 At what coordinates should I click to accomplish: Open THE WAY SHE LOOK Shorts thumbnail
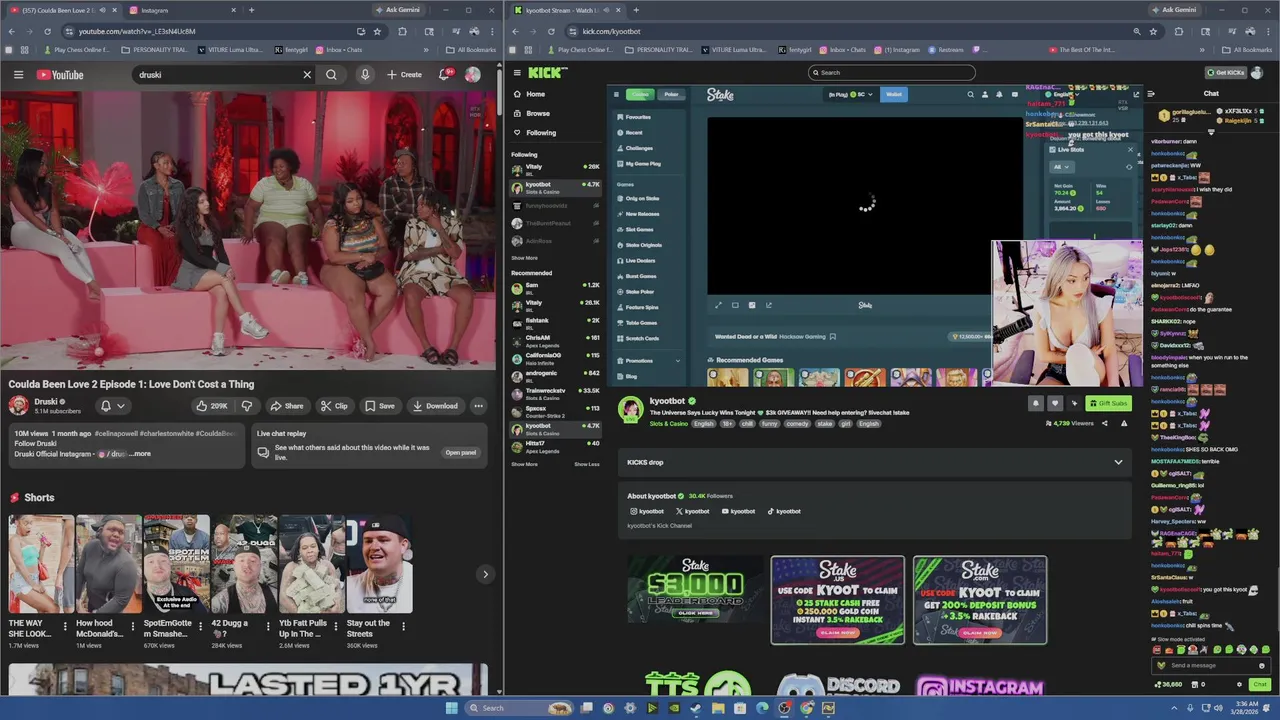pyautogui.click(x=41, y=564)
